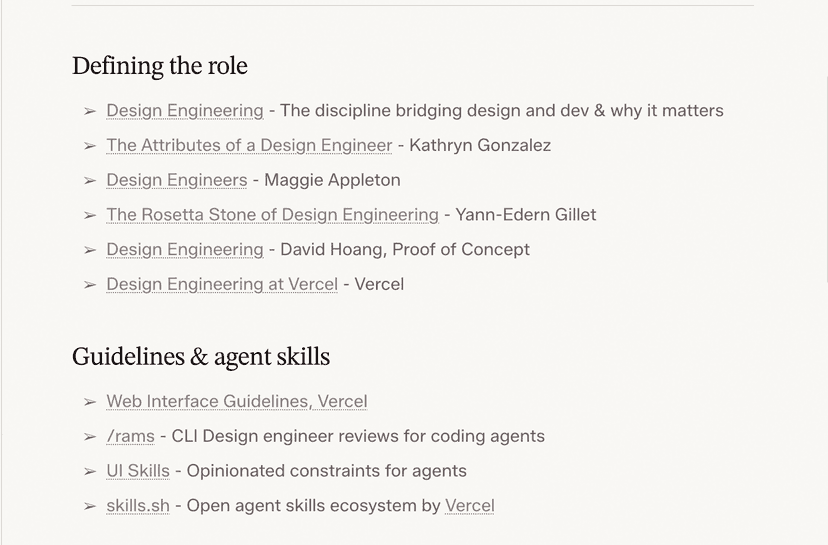Click the arrow bullet beside Attributes of a Design Engineer
The height and width of the screenshot is (545, 828).
click(x=90, y=146)
